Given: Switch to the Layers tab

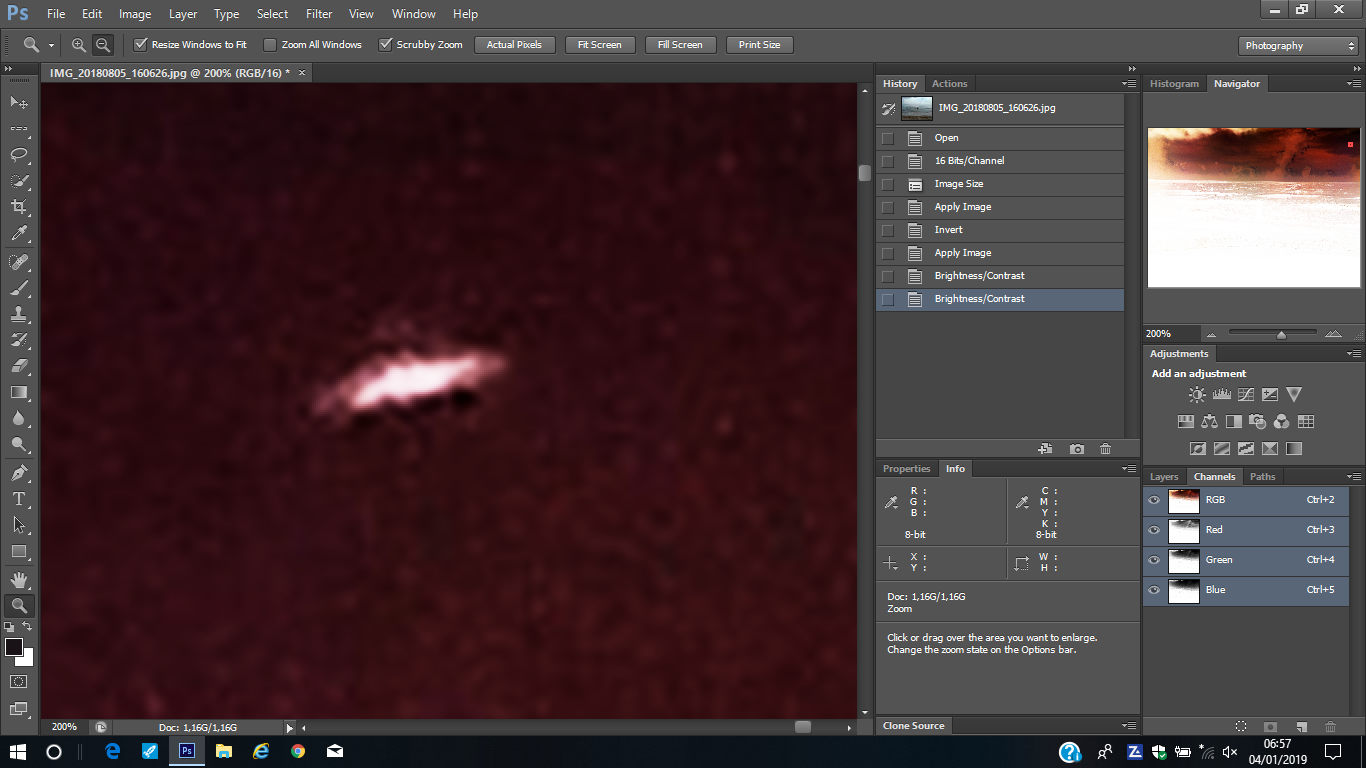Looking at the screenshot, I should (1164, 477).
